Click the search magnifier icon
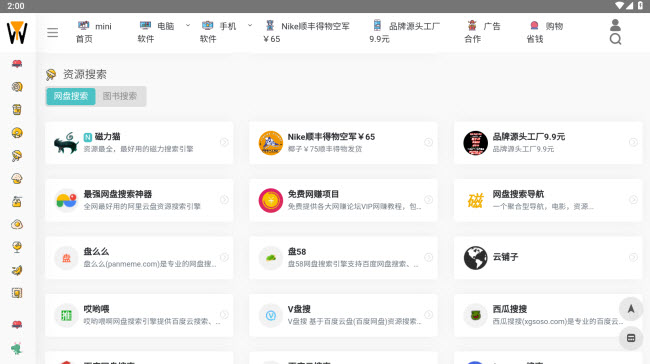The width and height of the screenshot is (650, 364). [615, 39]
